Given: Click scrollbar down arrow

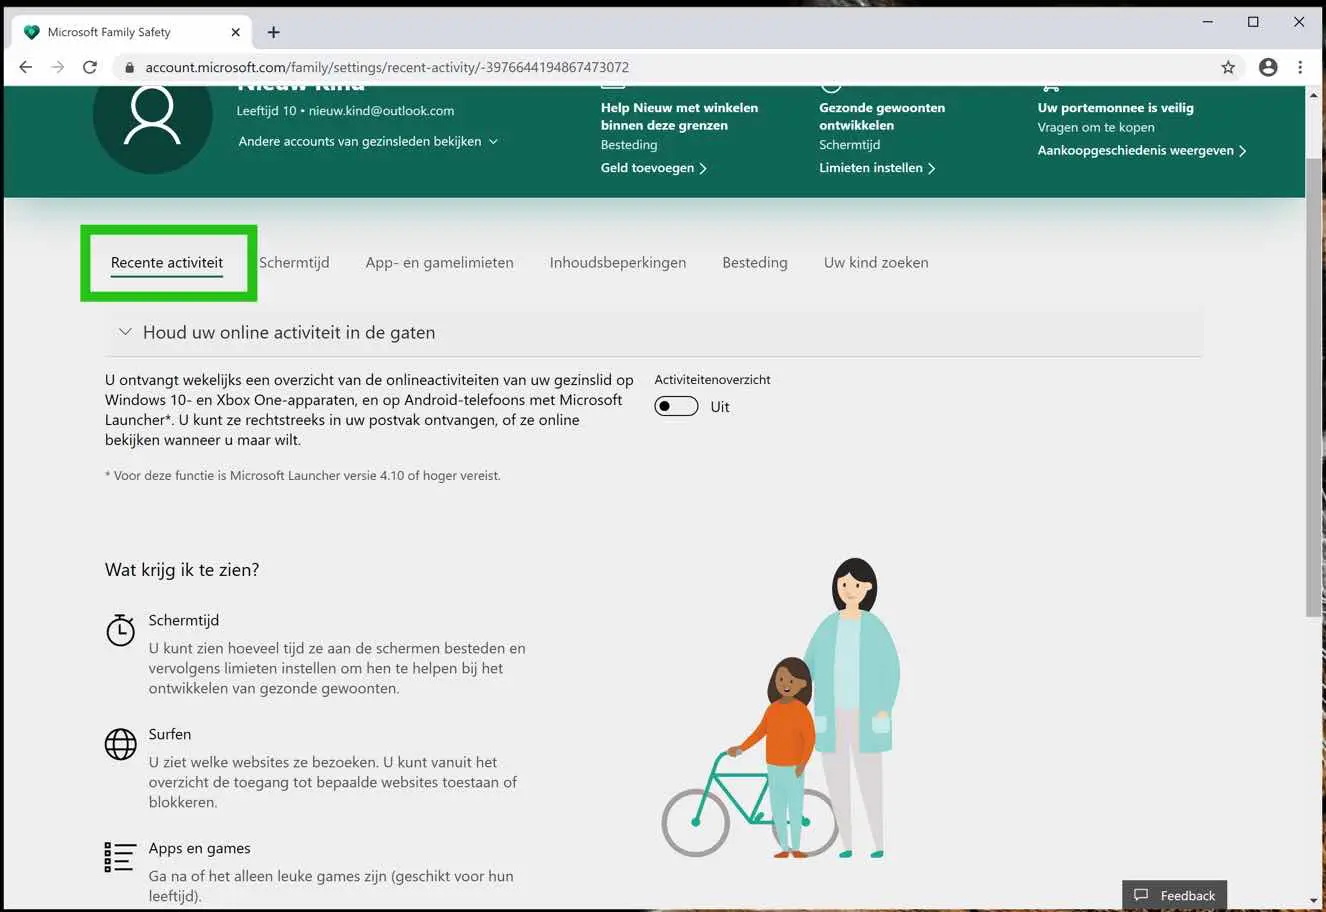Looking at the screenshot, I should 1313,900.
